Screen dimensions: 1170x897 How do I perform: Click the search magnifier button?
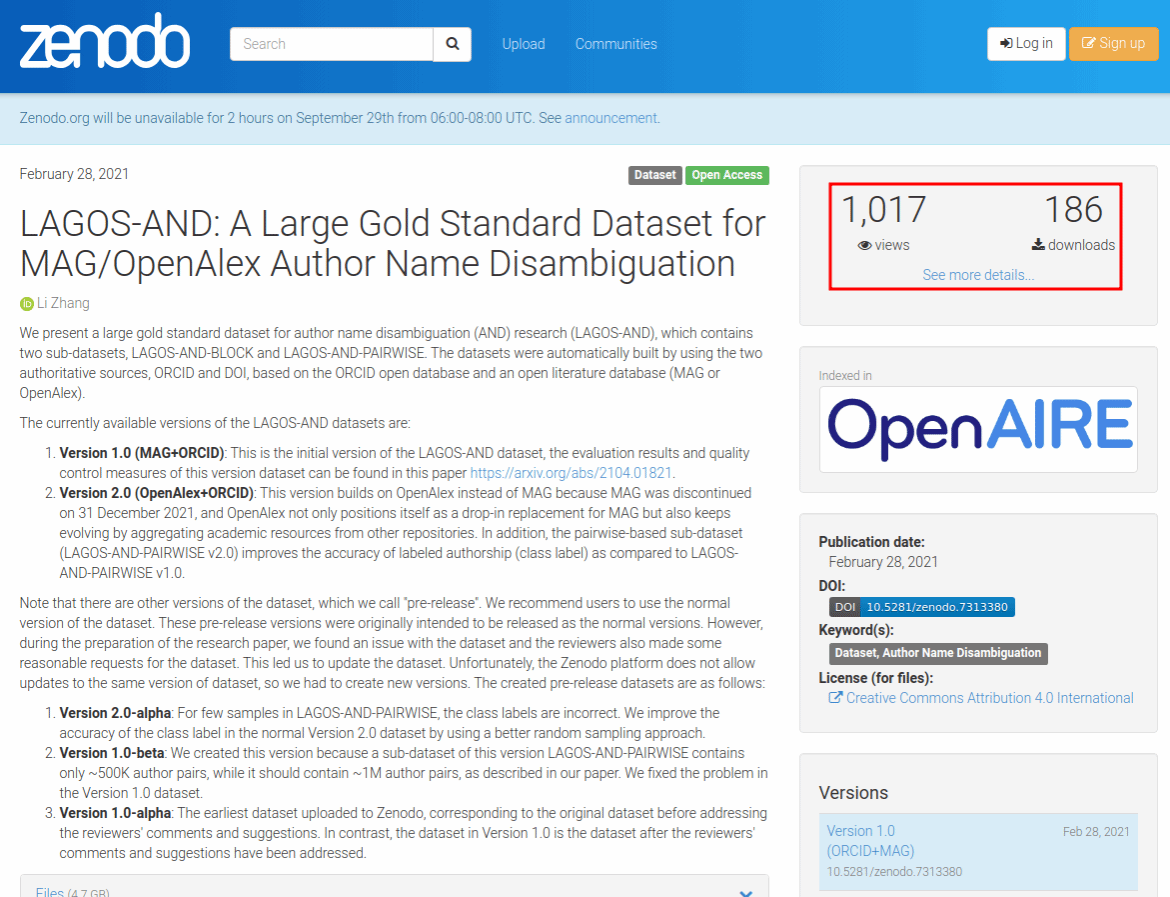pyautogui.click(x=452, y=44)
